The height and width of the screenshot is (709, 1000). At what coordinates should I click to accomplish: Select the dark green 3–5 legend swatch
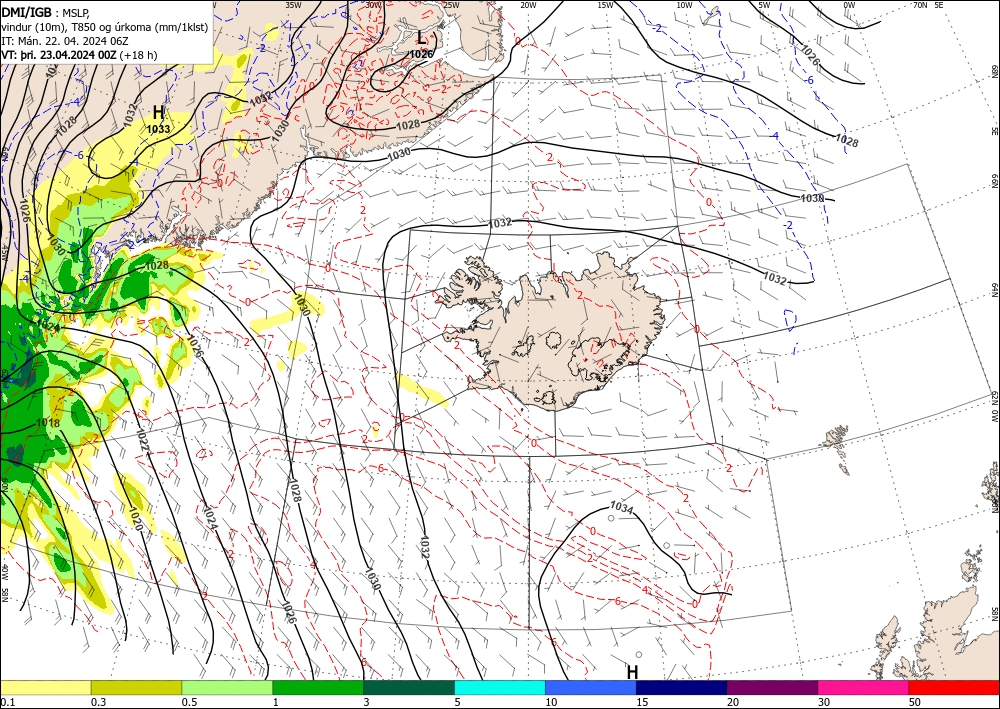(409, 687)
